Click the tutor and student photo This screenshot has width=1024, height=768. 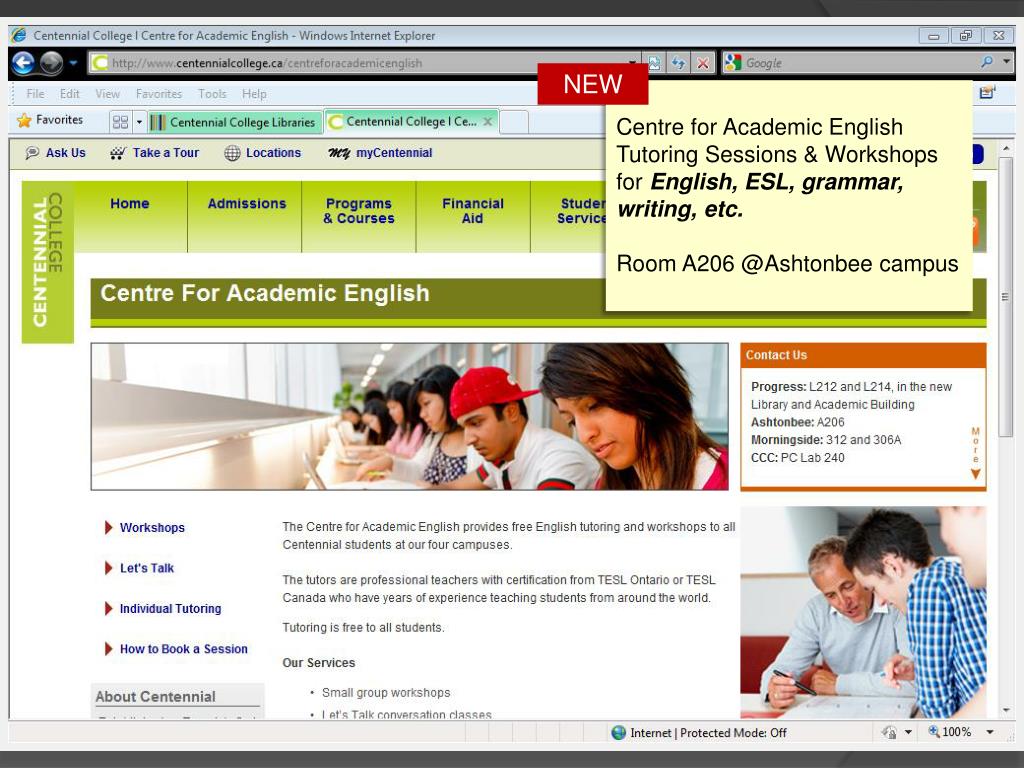(x=863, y=613)
